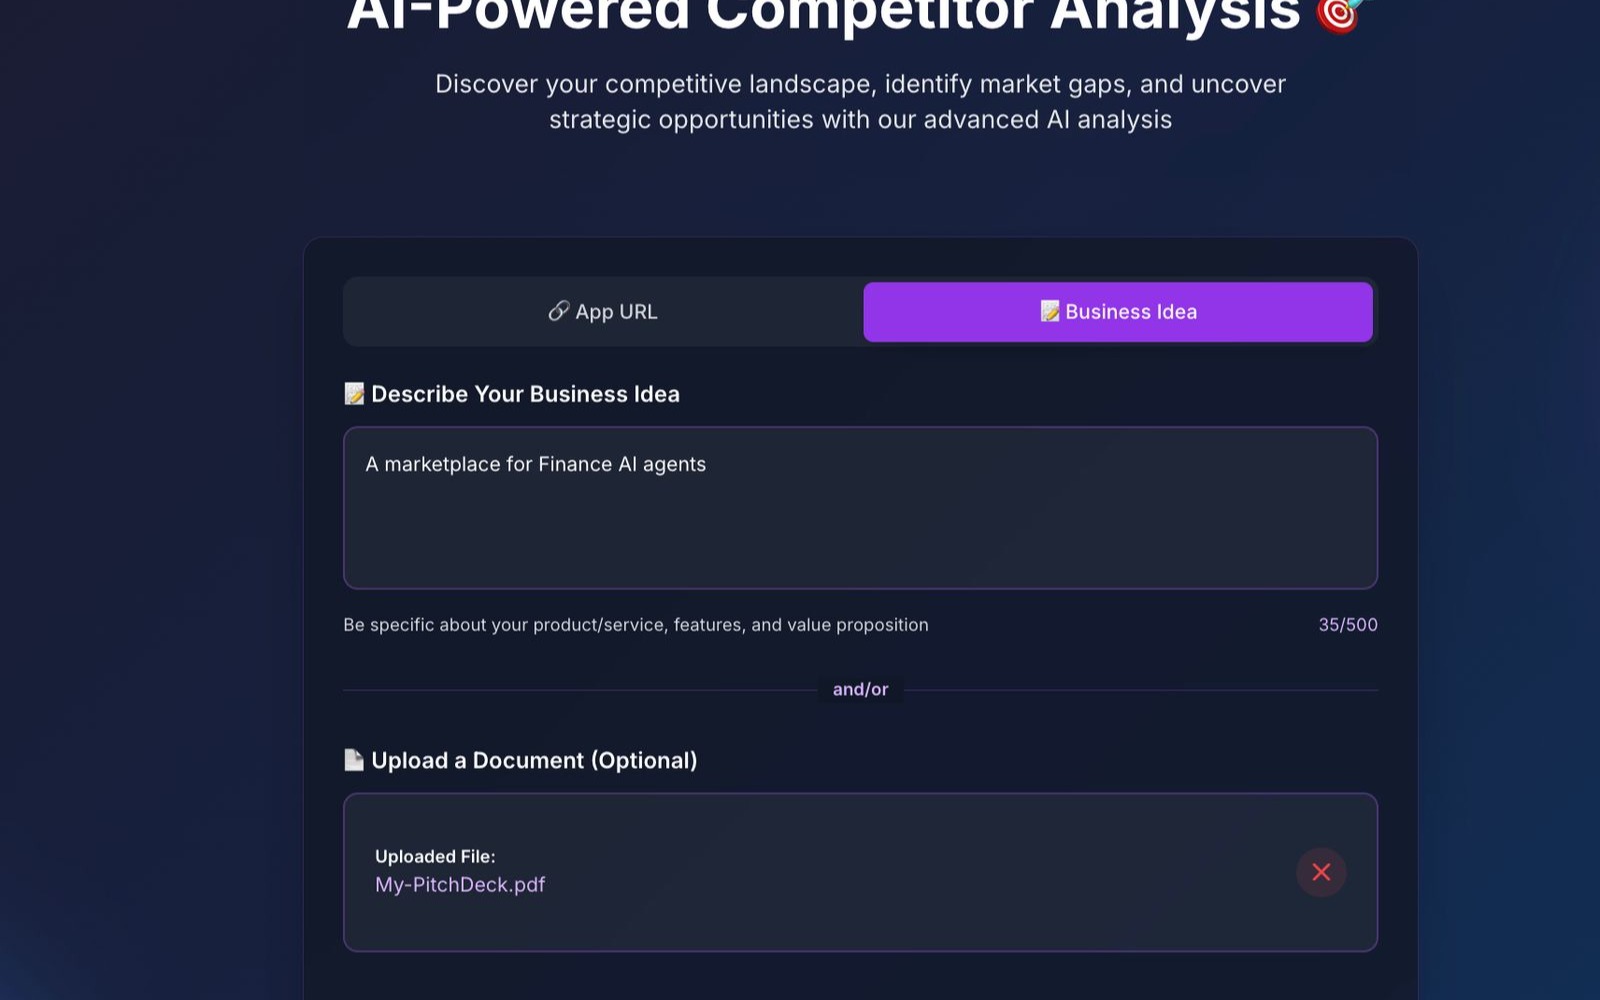1600x1000 pixels.
Task: Click the target emoji in the page title
Action: (x=1339, y=14)
